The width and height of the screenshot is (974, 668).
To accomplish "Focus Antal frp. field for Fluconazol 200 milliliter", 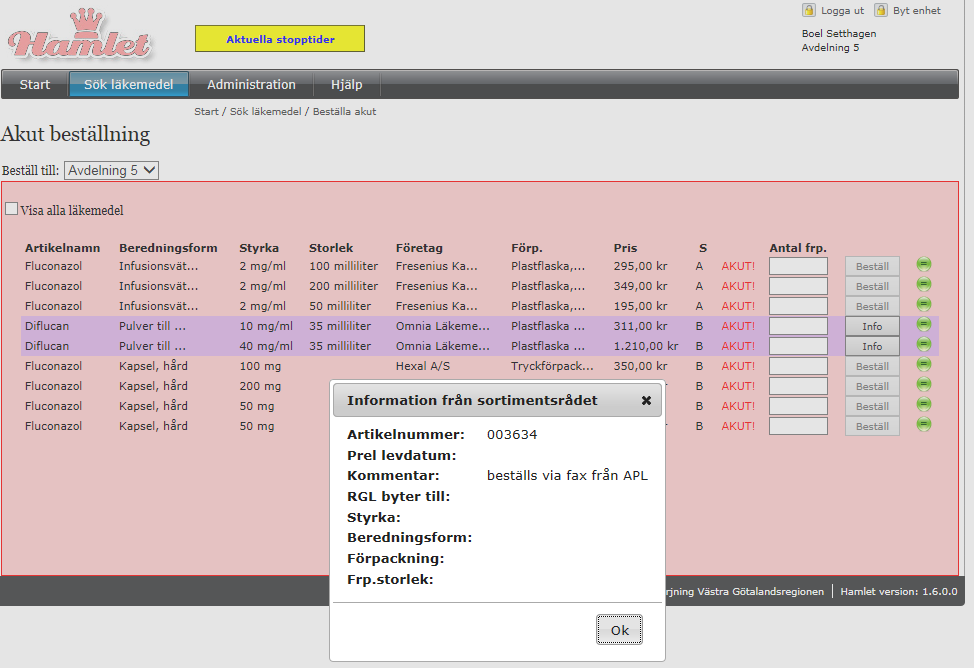I will point(798,286).
